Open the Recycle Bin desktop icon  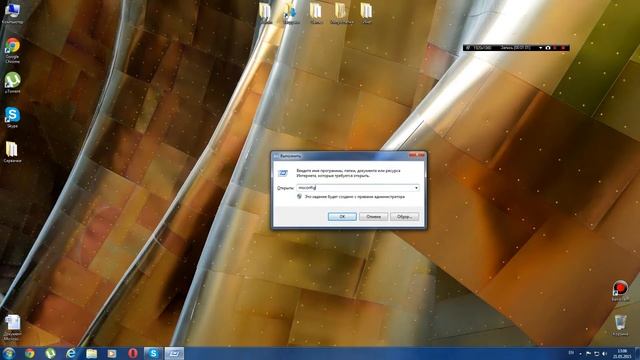point(620,325)
